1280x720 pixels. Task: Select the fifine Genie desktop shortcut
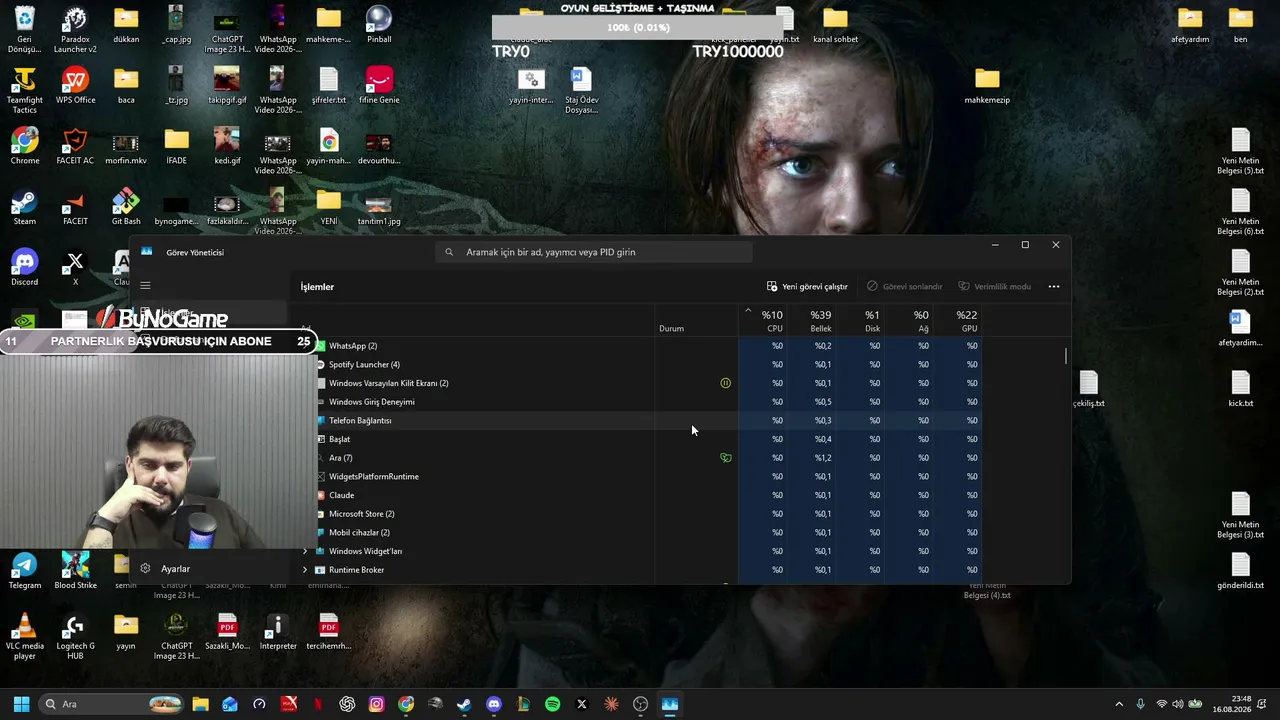[x=379, y=85]
